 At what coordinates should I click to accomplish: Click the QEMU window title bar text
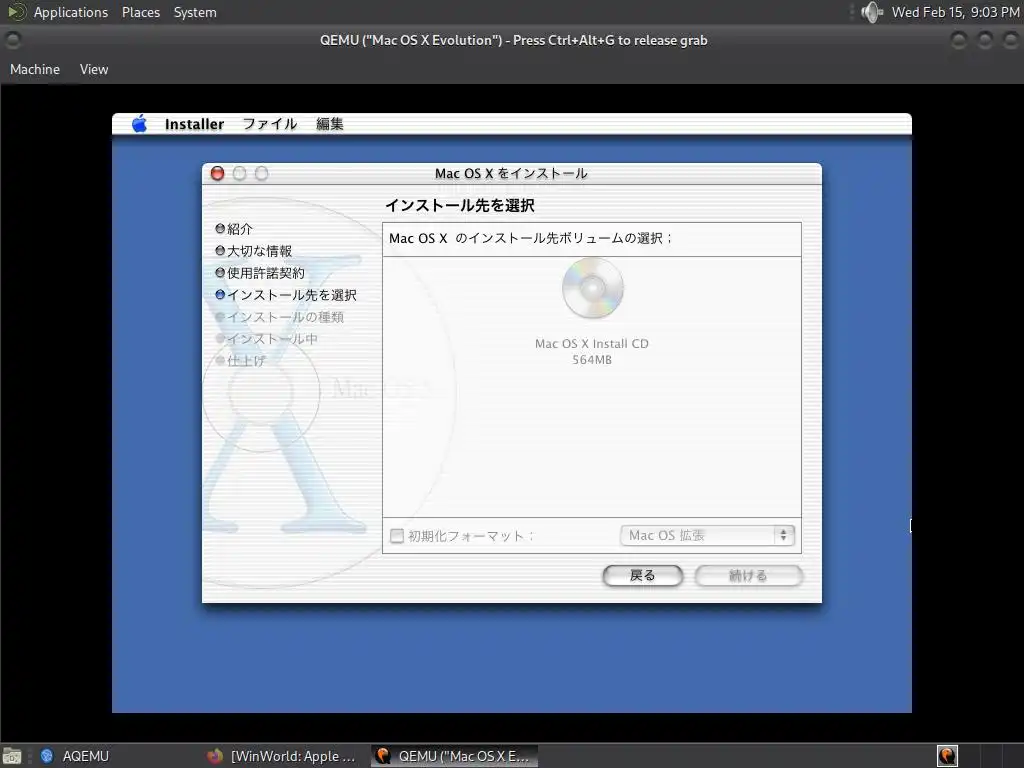[x=513, y=40]
